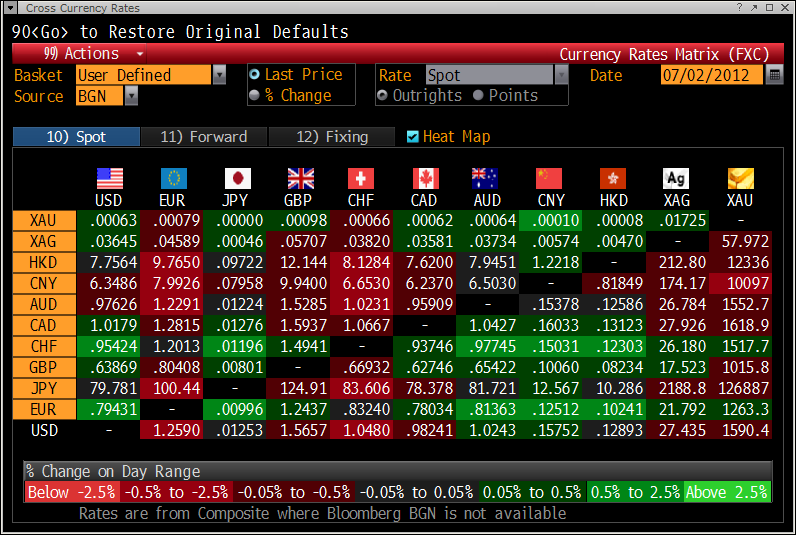Open the 12) Fixing tab
The height and width of the screenshot is (535, 796).
coord(332,137)
